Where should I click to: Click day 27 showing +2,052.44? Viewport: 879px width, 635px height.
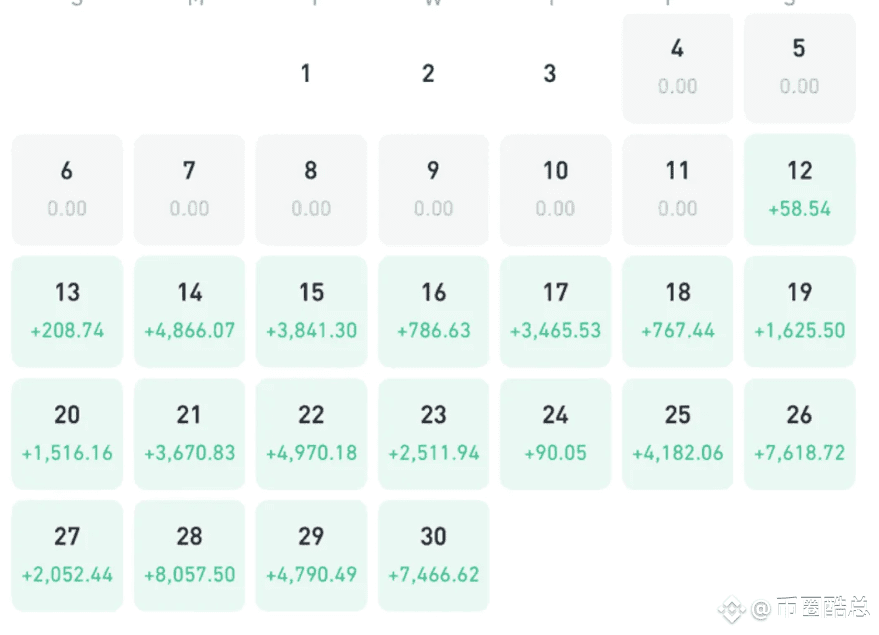pyautogui.click(x=67, y=556)
